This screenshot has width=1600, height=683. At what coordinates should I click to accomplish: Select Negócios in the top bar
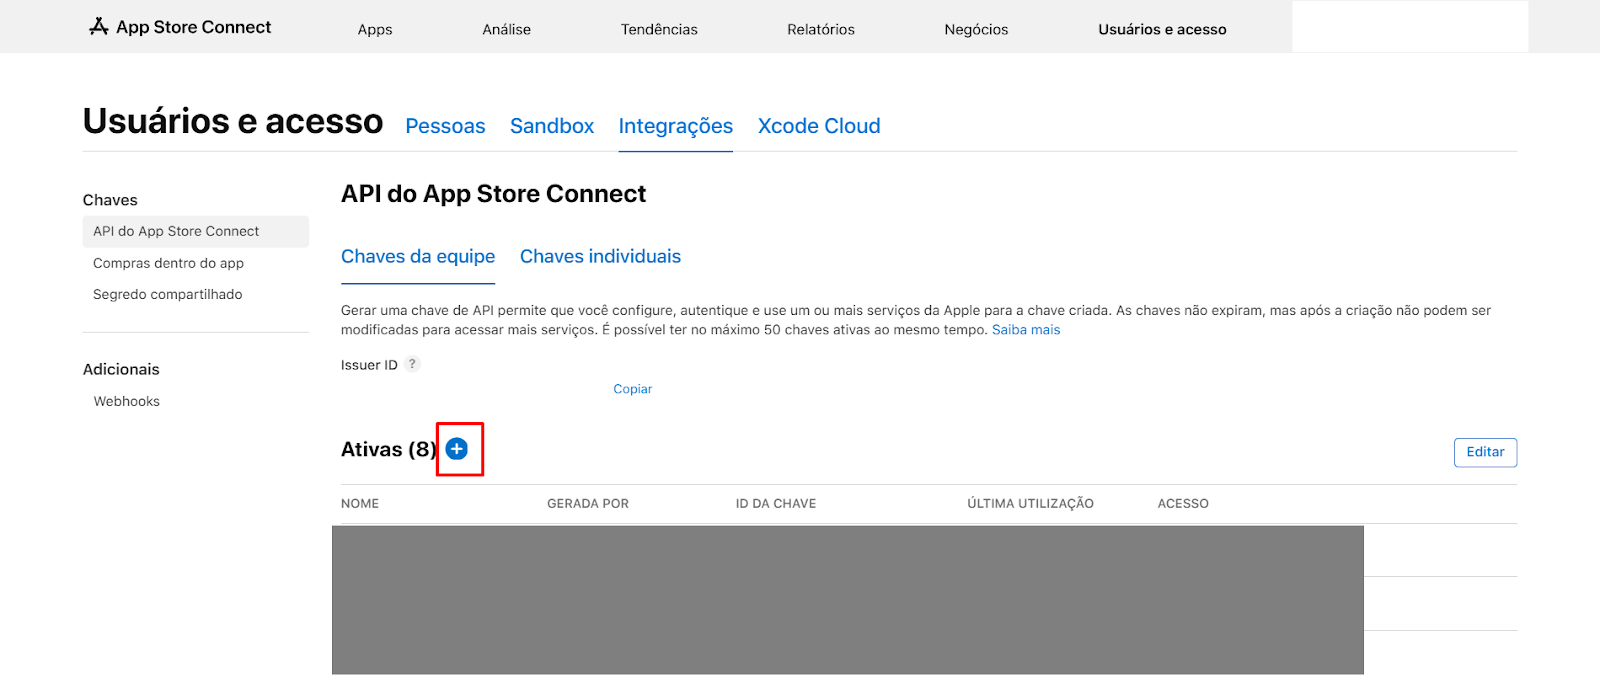point(976,29)
